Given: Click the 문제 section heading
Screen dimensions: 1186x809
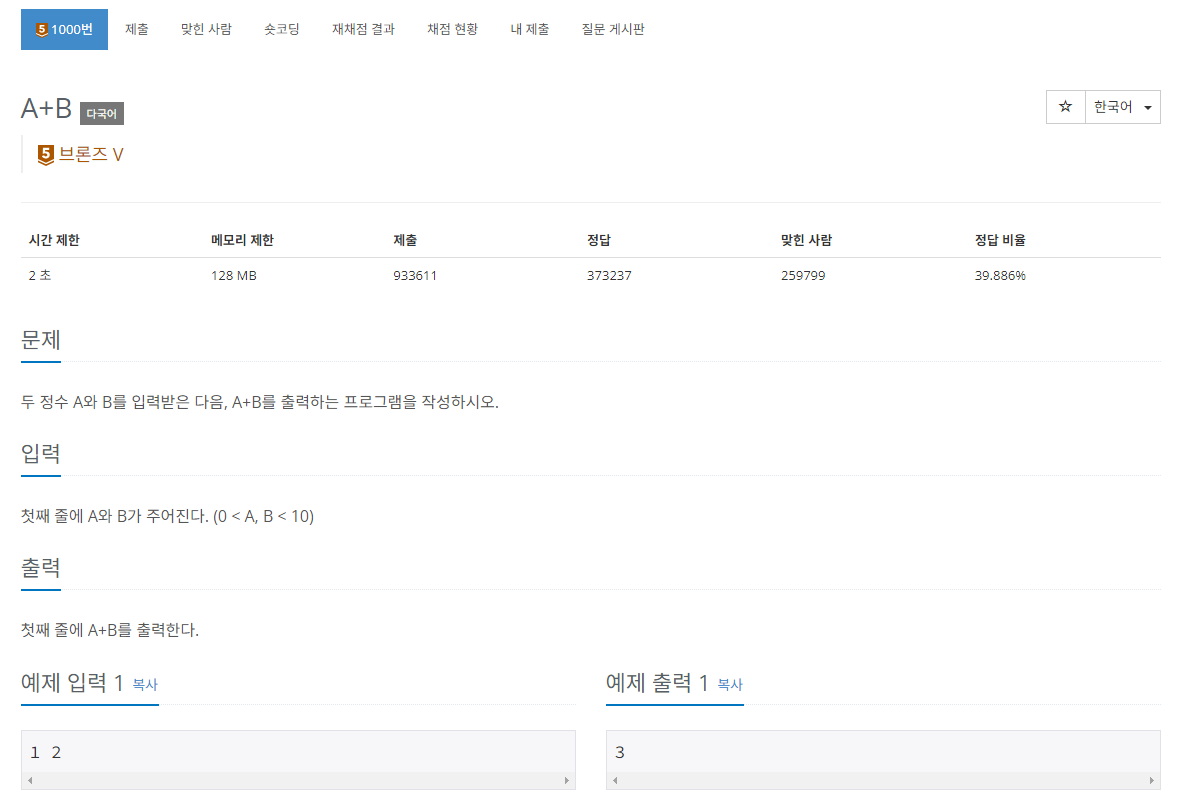Looking at the screenshot, I should click(41, 340).
